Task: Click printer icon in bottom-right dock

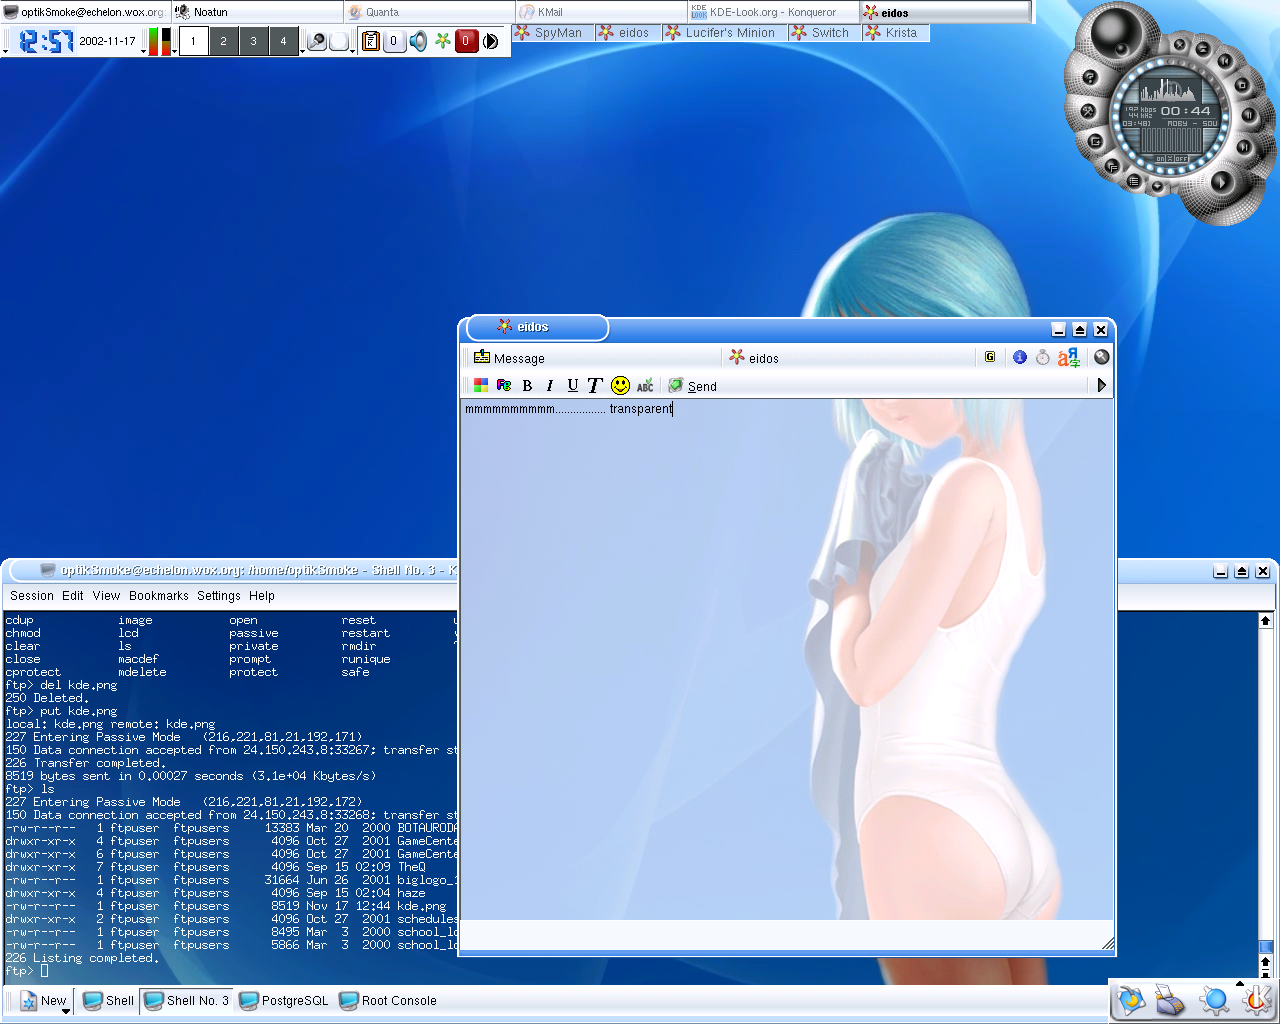Action: [x=1170, y=999]
